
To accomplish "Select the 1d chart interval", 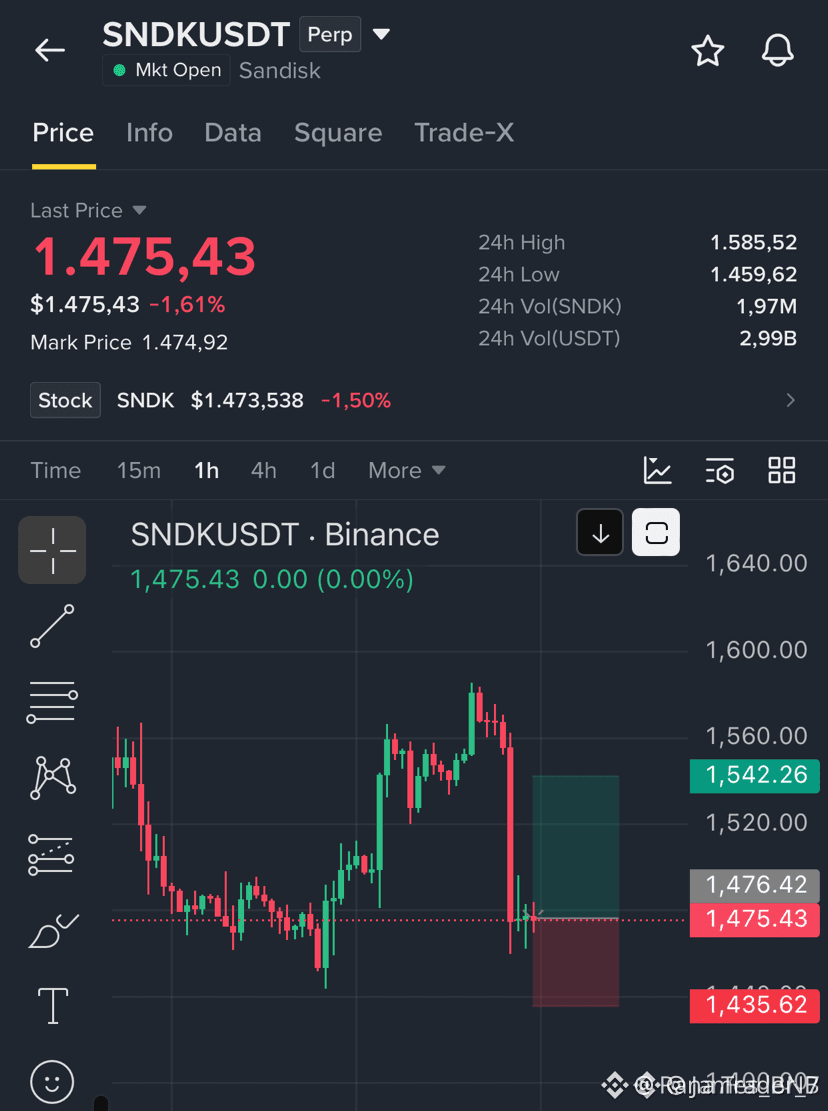I will tap(322, 470).
